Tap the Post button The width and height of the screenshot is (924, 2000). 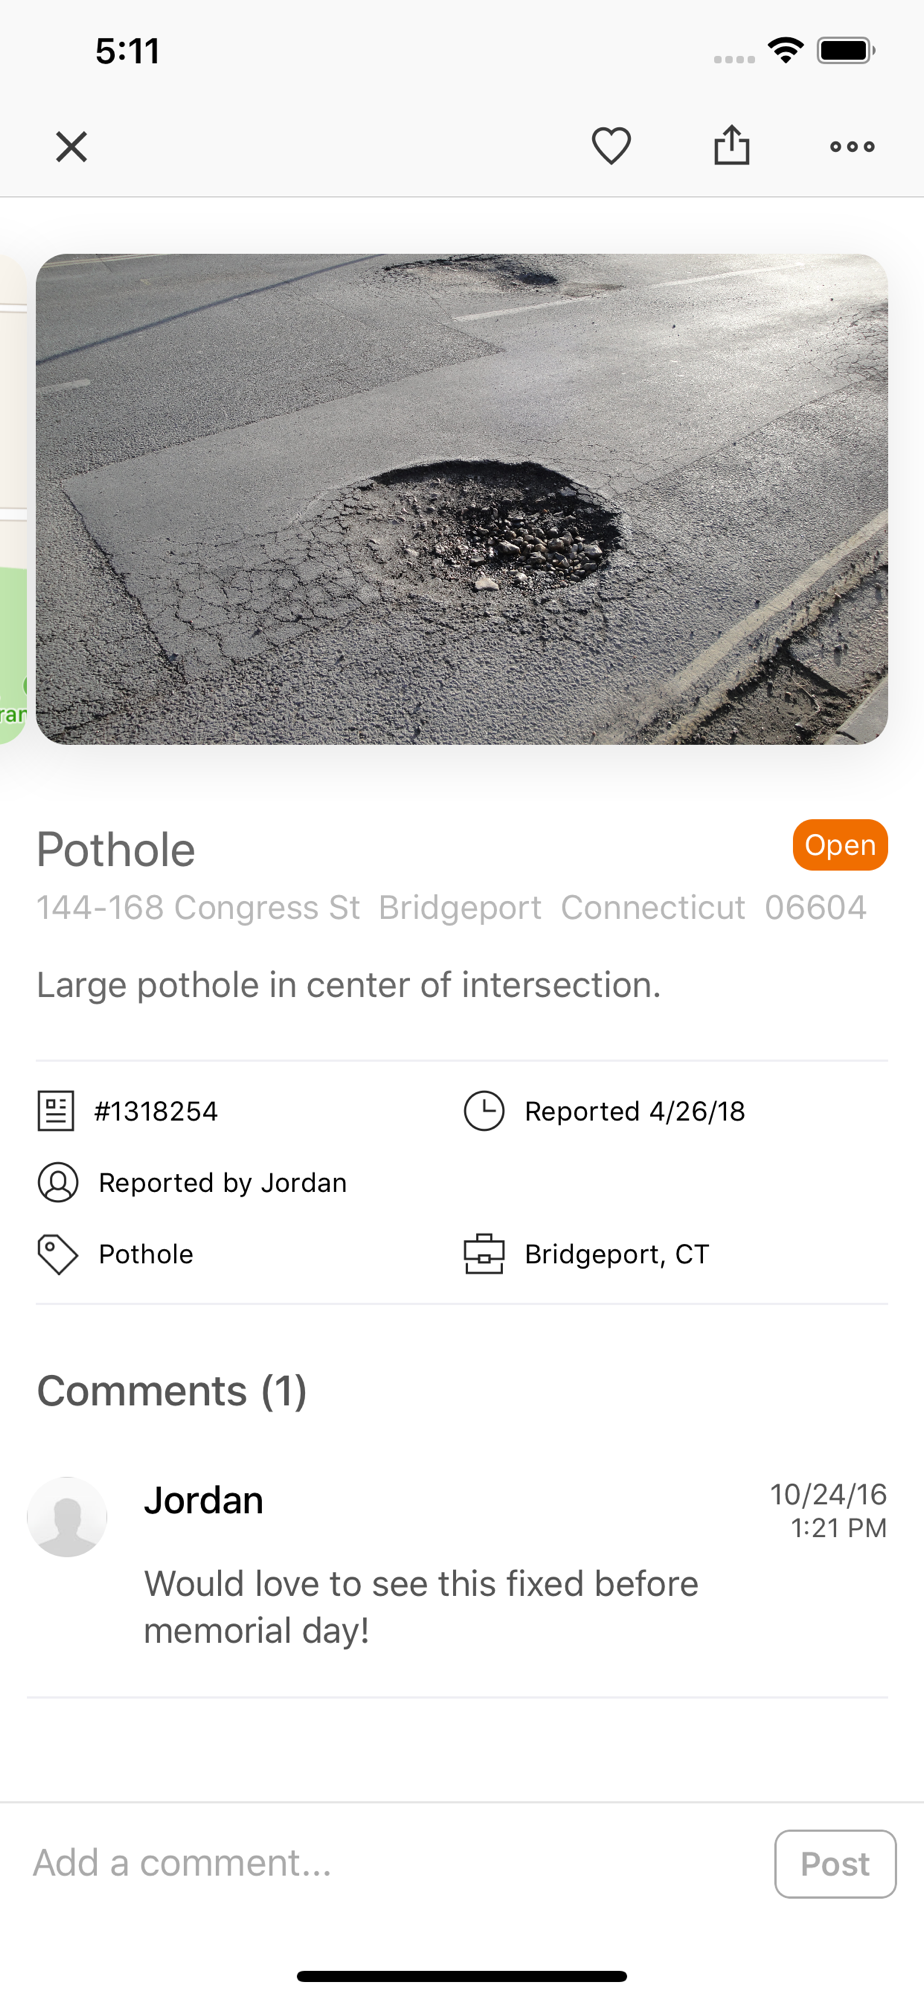coord(835,1864)
